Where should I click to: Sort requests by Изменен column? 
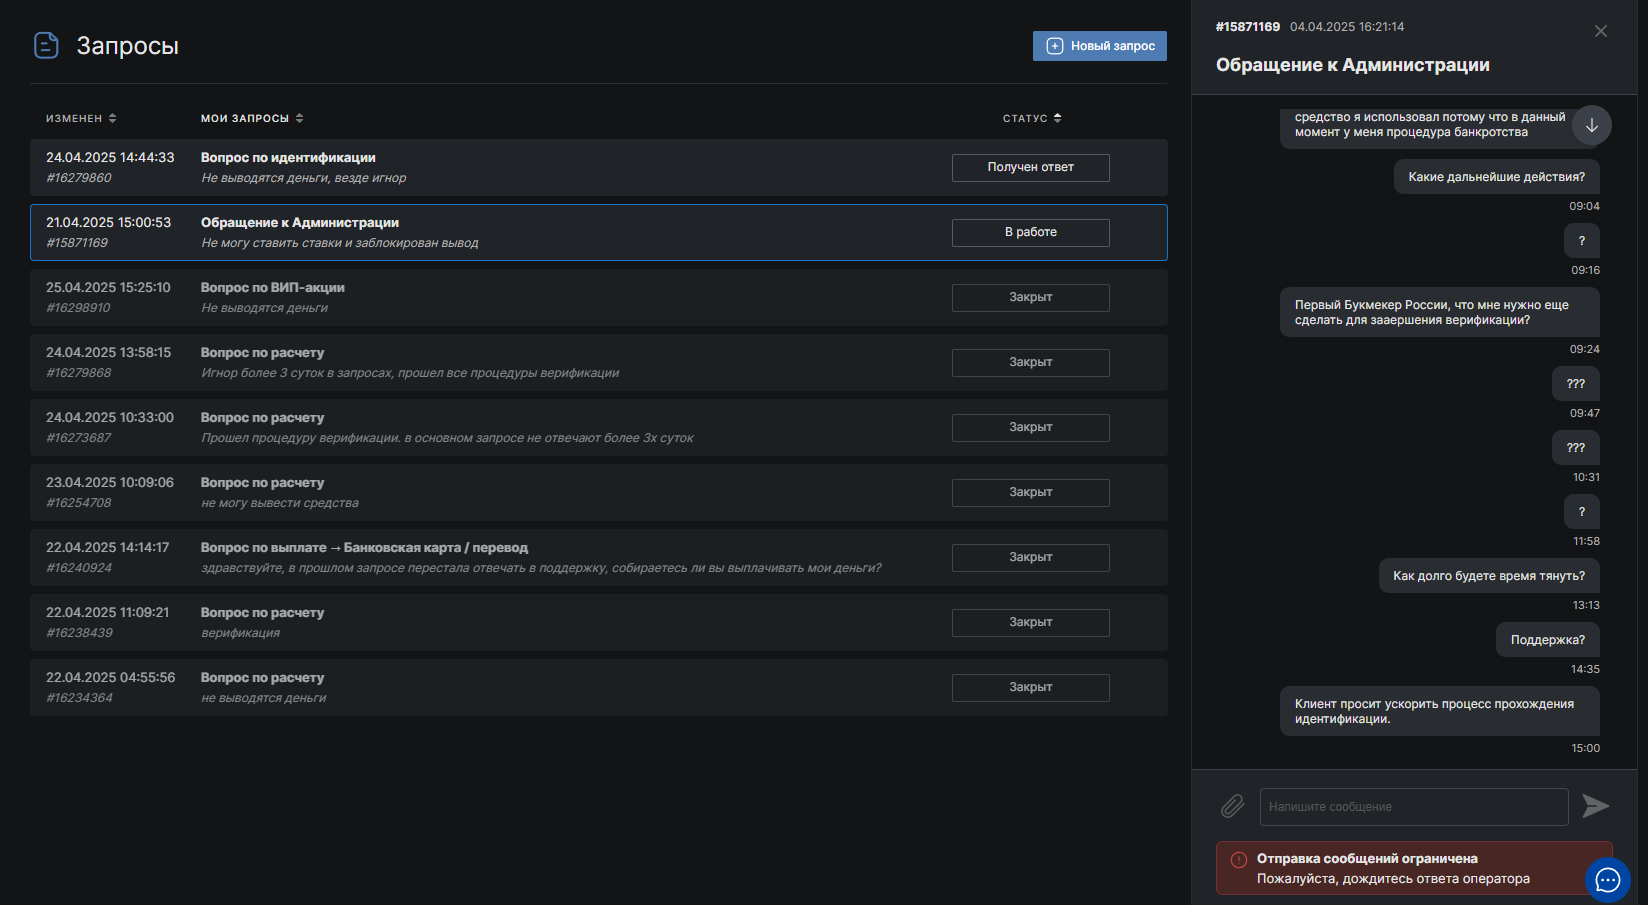coord(81,118)
